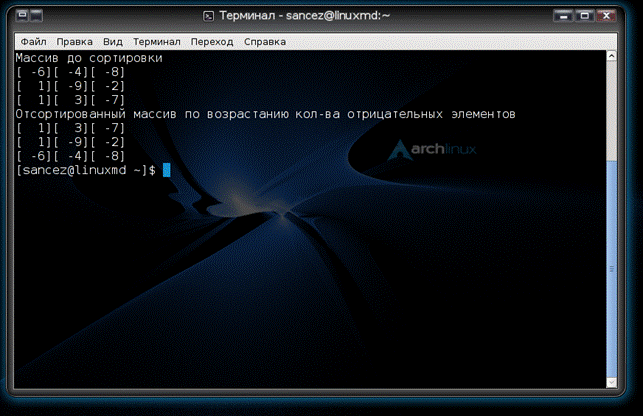Click the window menu icon in title bar
This screenshot has width=643, height=416.
pyautogui.click(x=23, y=16)
